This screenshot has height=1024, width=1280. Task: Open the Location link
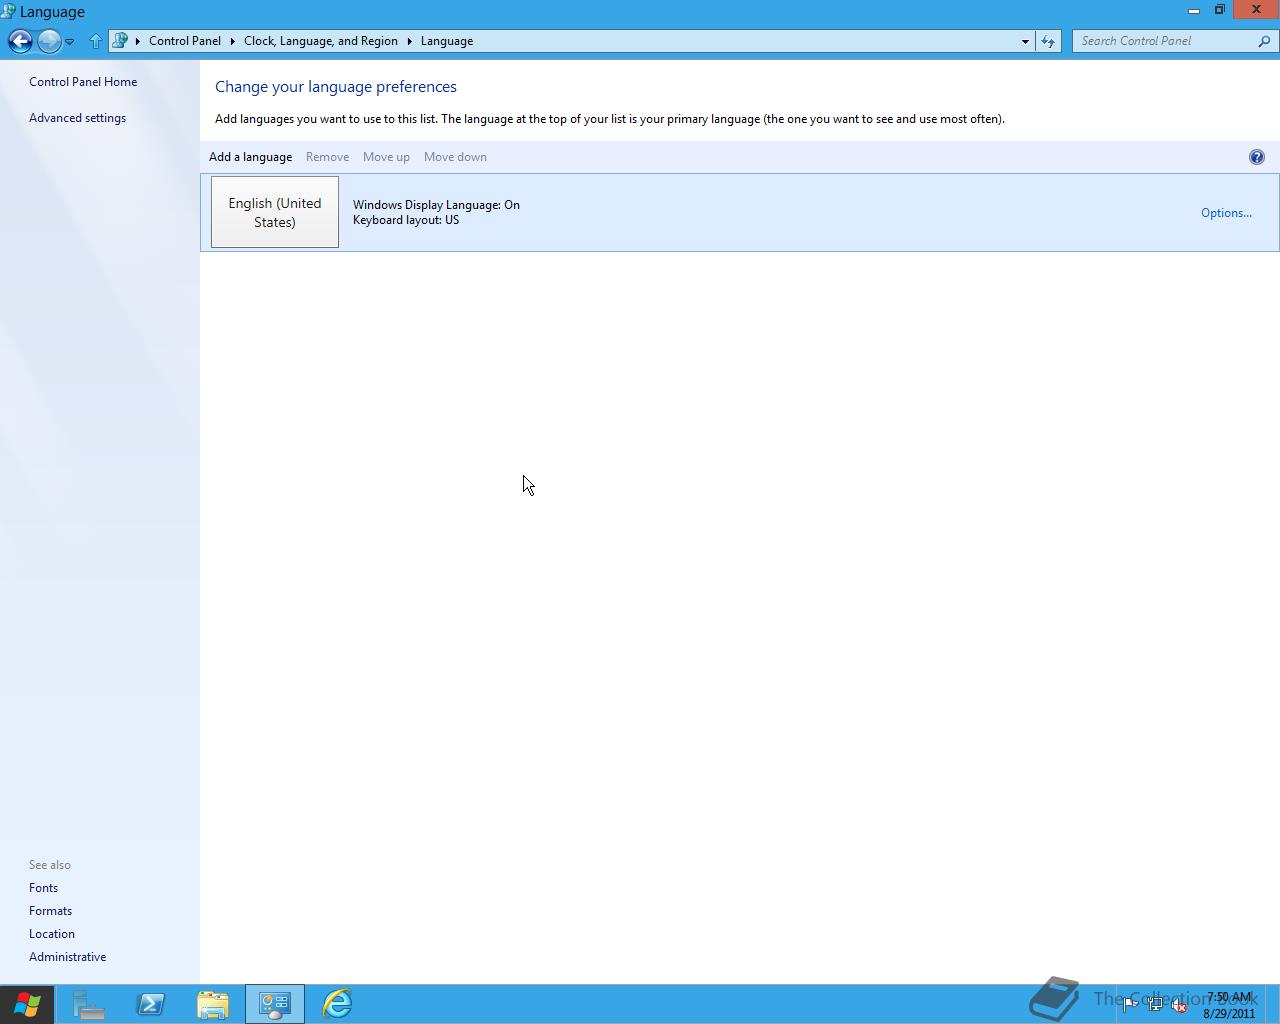(x=52, y=934)
